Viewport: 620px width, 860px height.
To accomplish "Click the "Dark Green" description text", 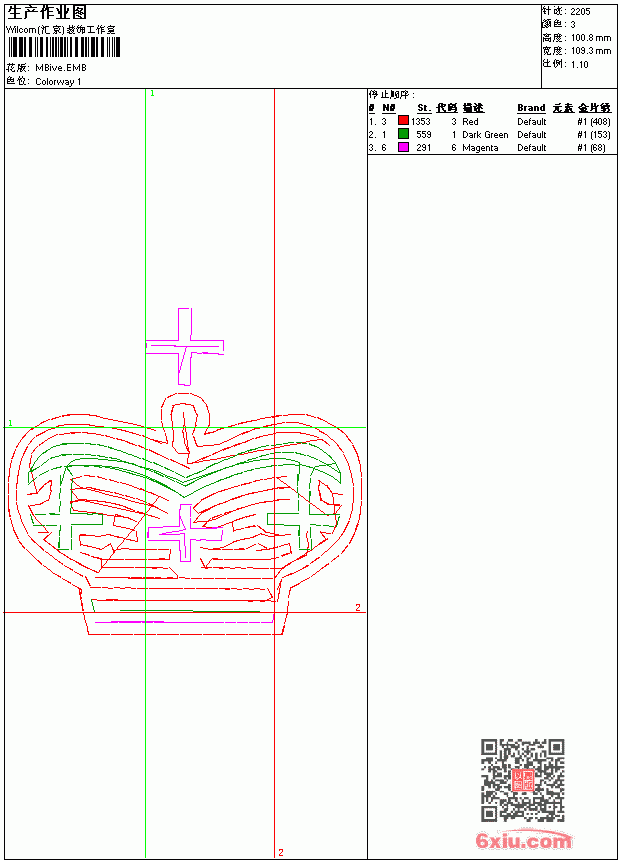I will 485,135.
